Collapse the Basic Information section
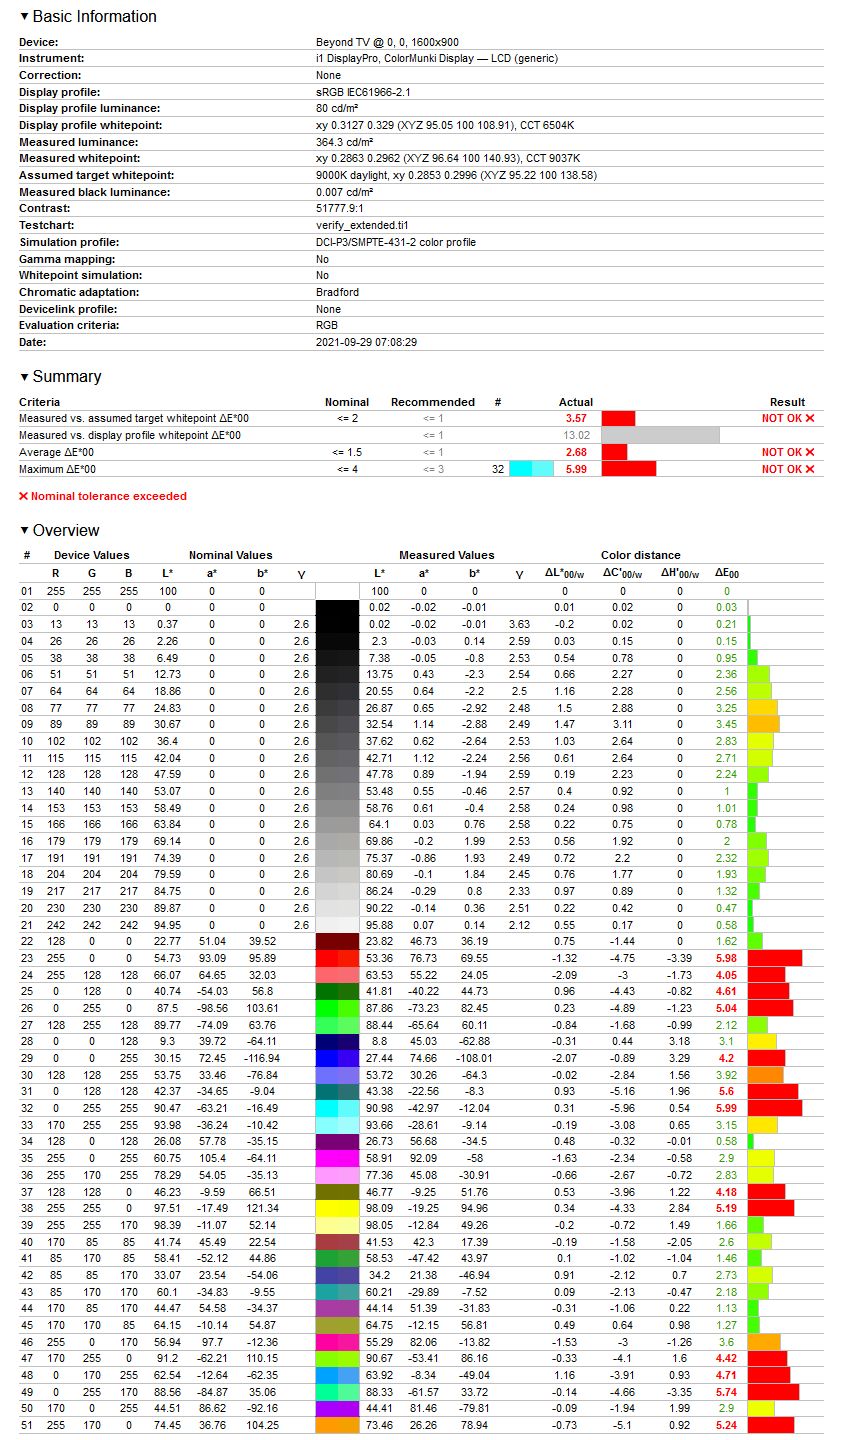 88,16
